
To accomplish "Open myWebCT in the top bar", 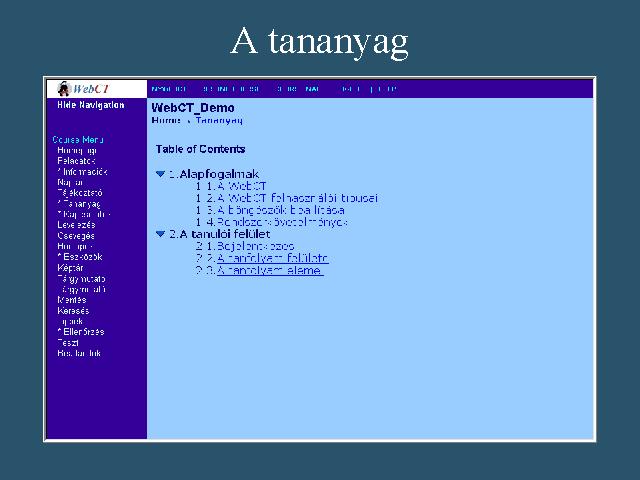I will tap(169, 89).
